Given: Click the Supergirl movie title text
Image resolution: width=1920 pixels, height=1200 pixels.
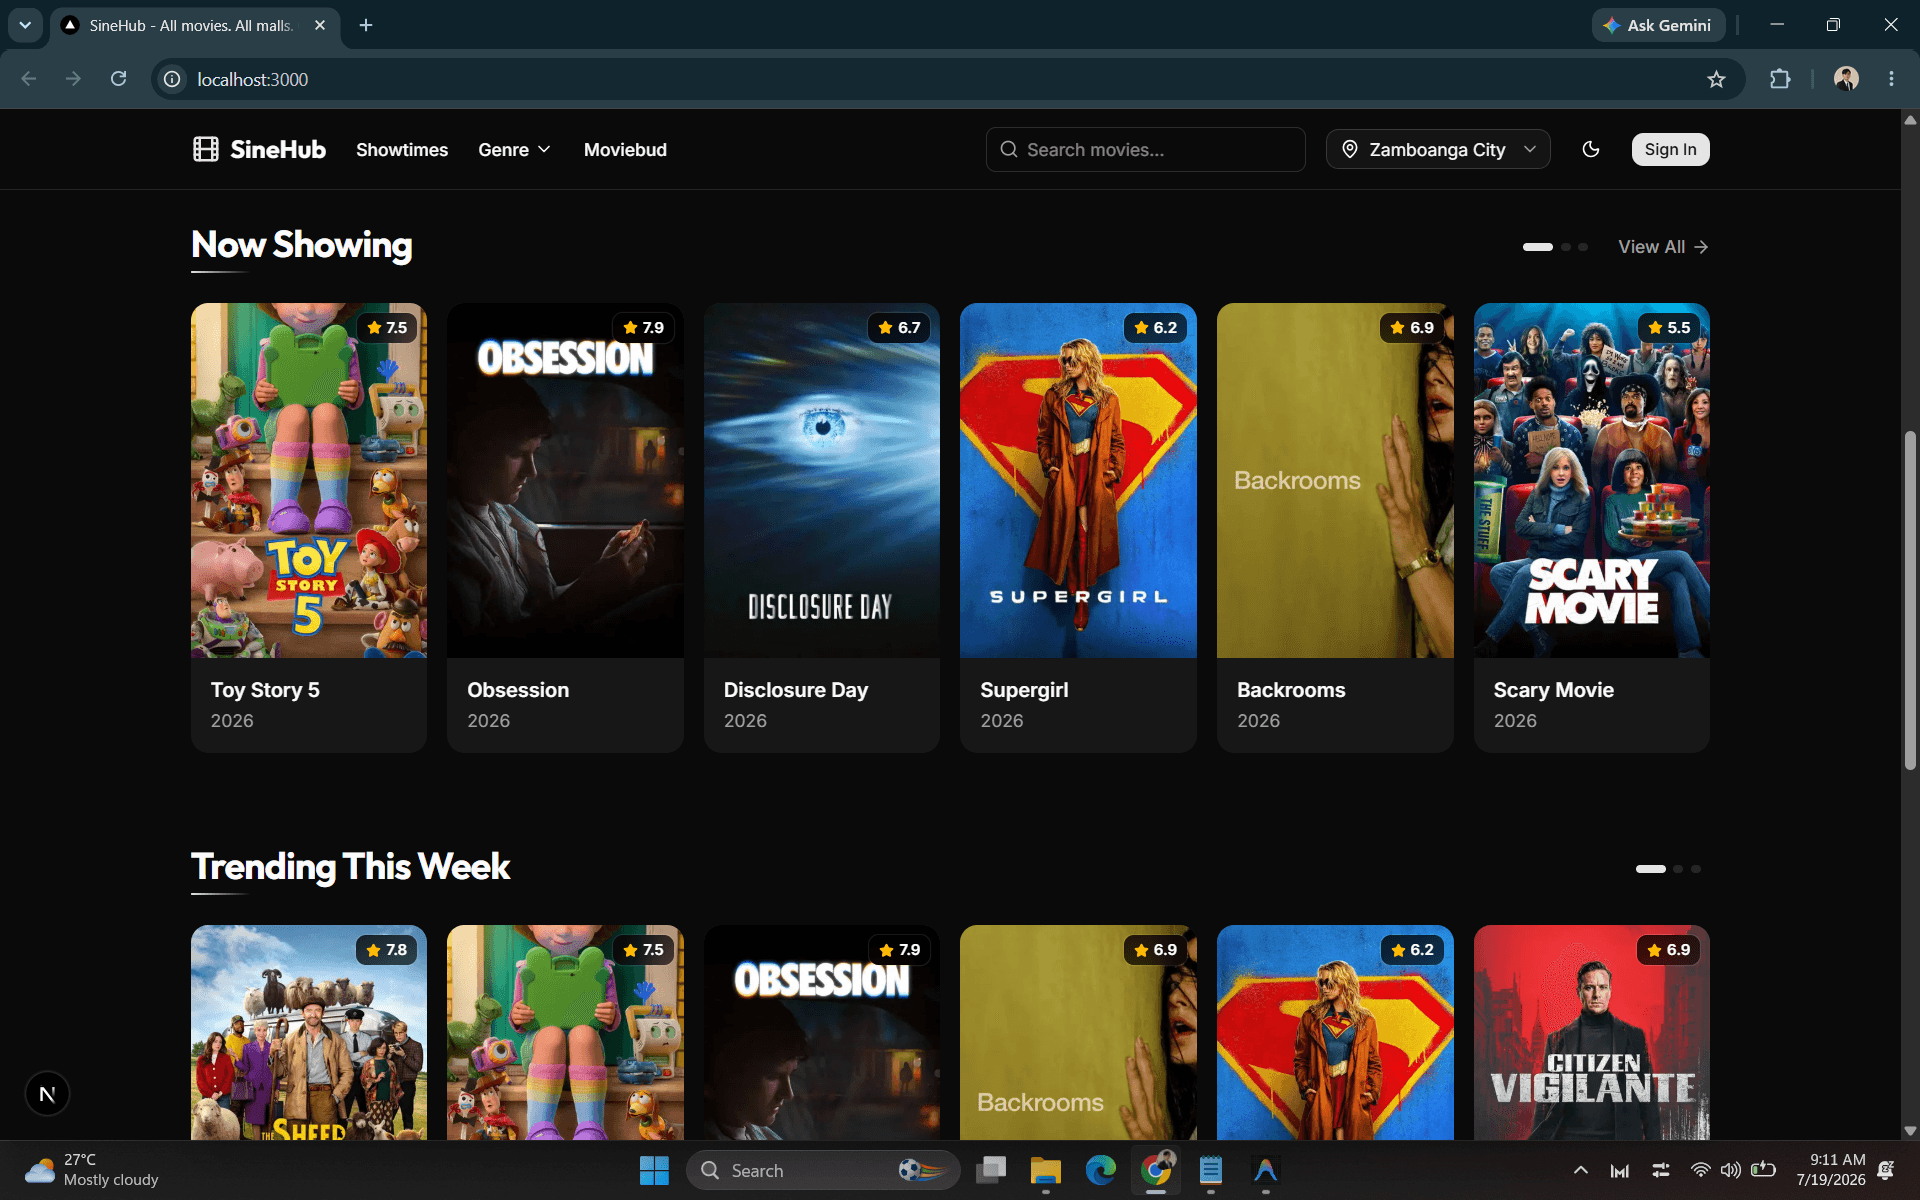Looking at the screenshot, I should click(x=1024, y=690).
